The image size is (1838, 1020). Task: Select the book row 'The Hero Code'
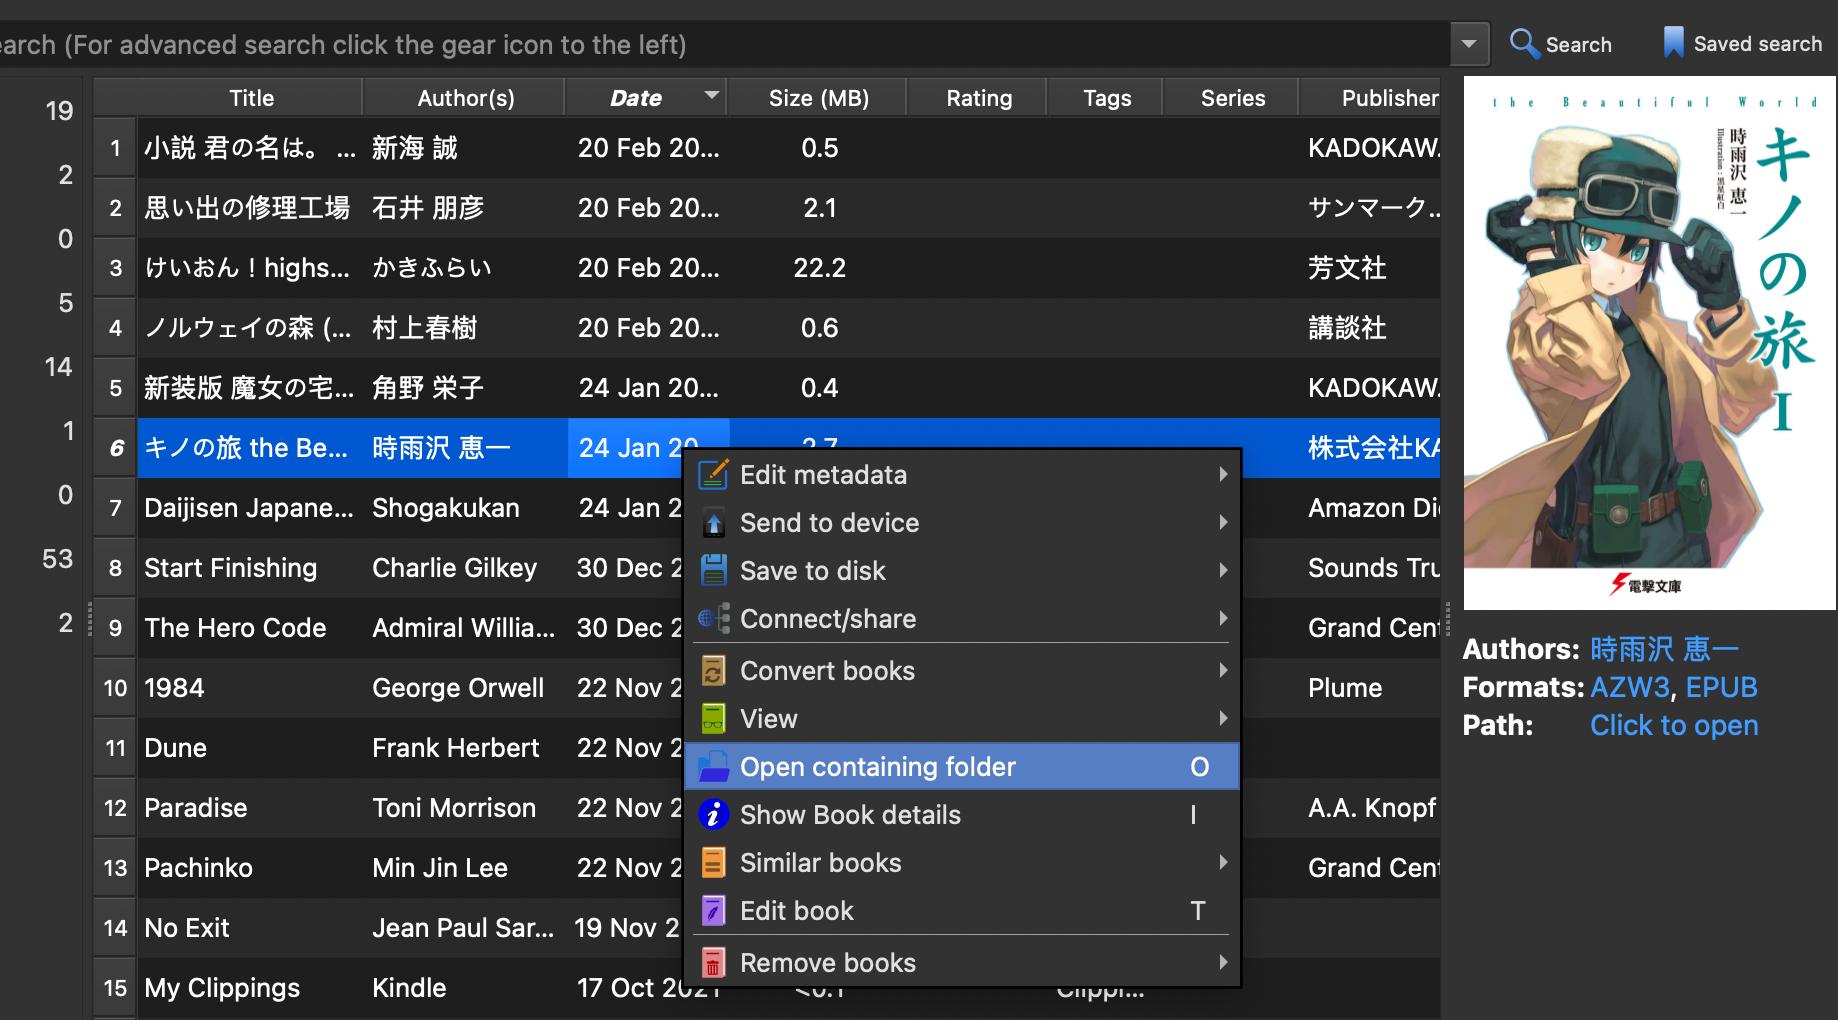click(x=390, y=628)
